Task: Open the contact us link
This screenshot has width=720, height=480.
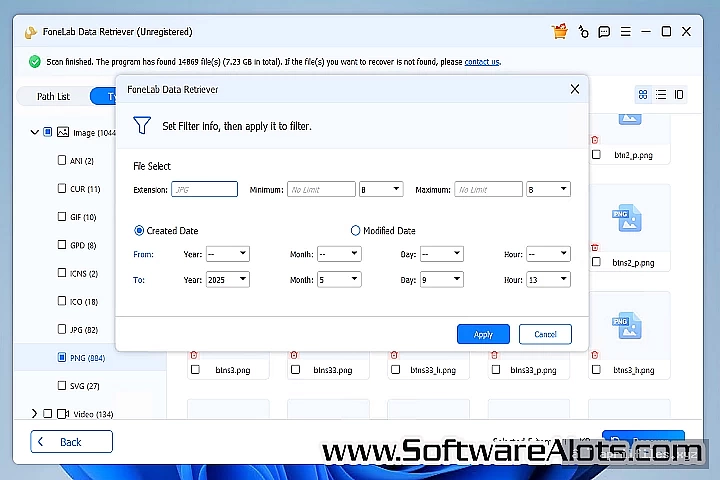Action: 482,62
